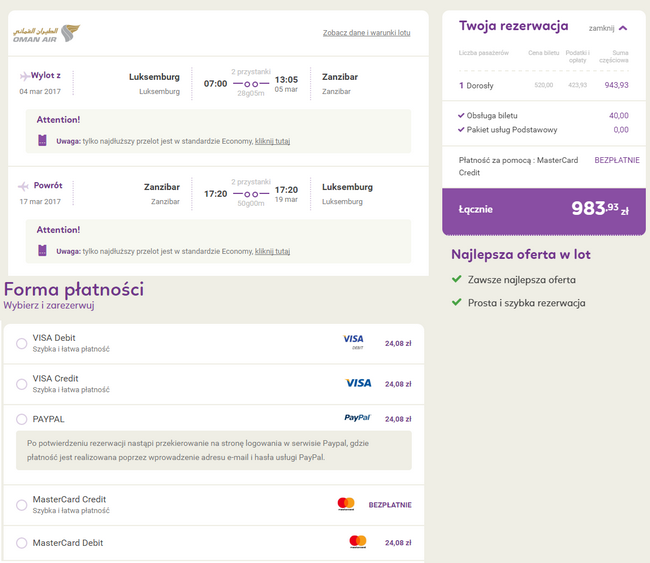Click the Forma płatności heading
650x563 pixels.
click(74, 289)
